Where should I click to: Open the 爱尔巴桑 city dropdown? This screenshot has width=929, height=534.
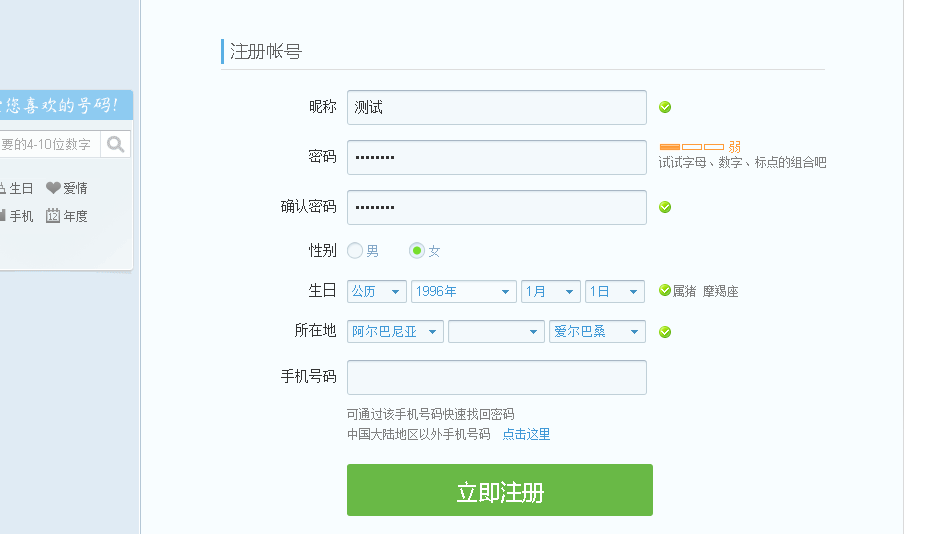597,332
